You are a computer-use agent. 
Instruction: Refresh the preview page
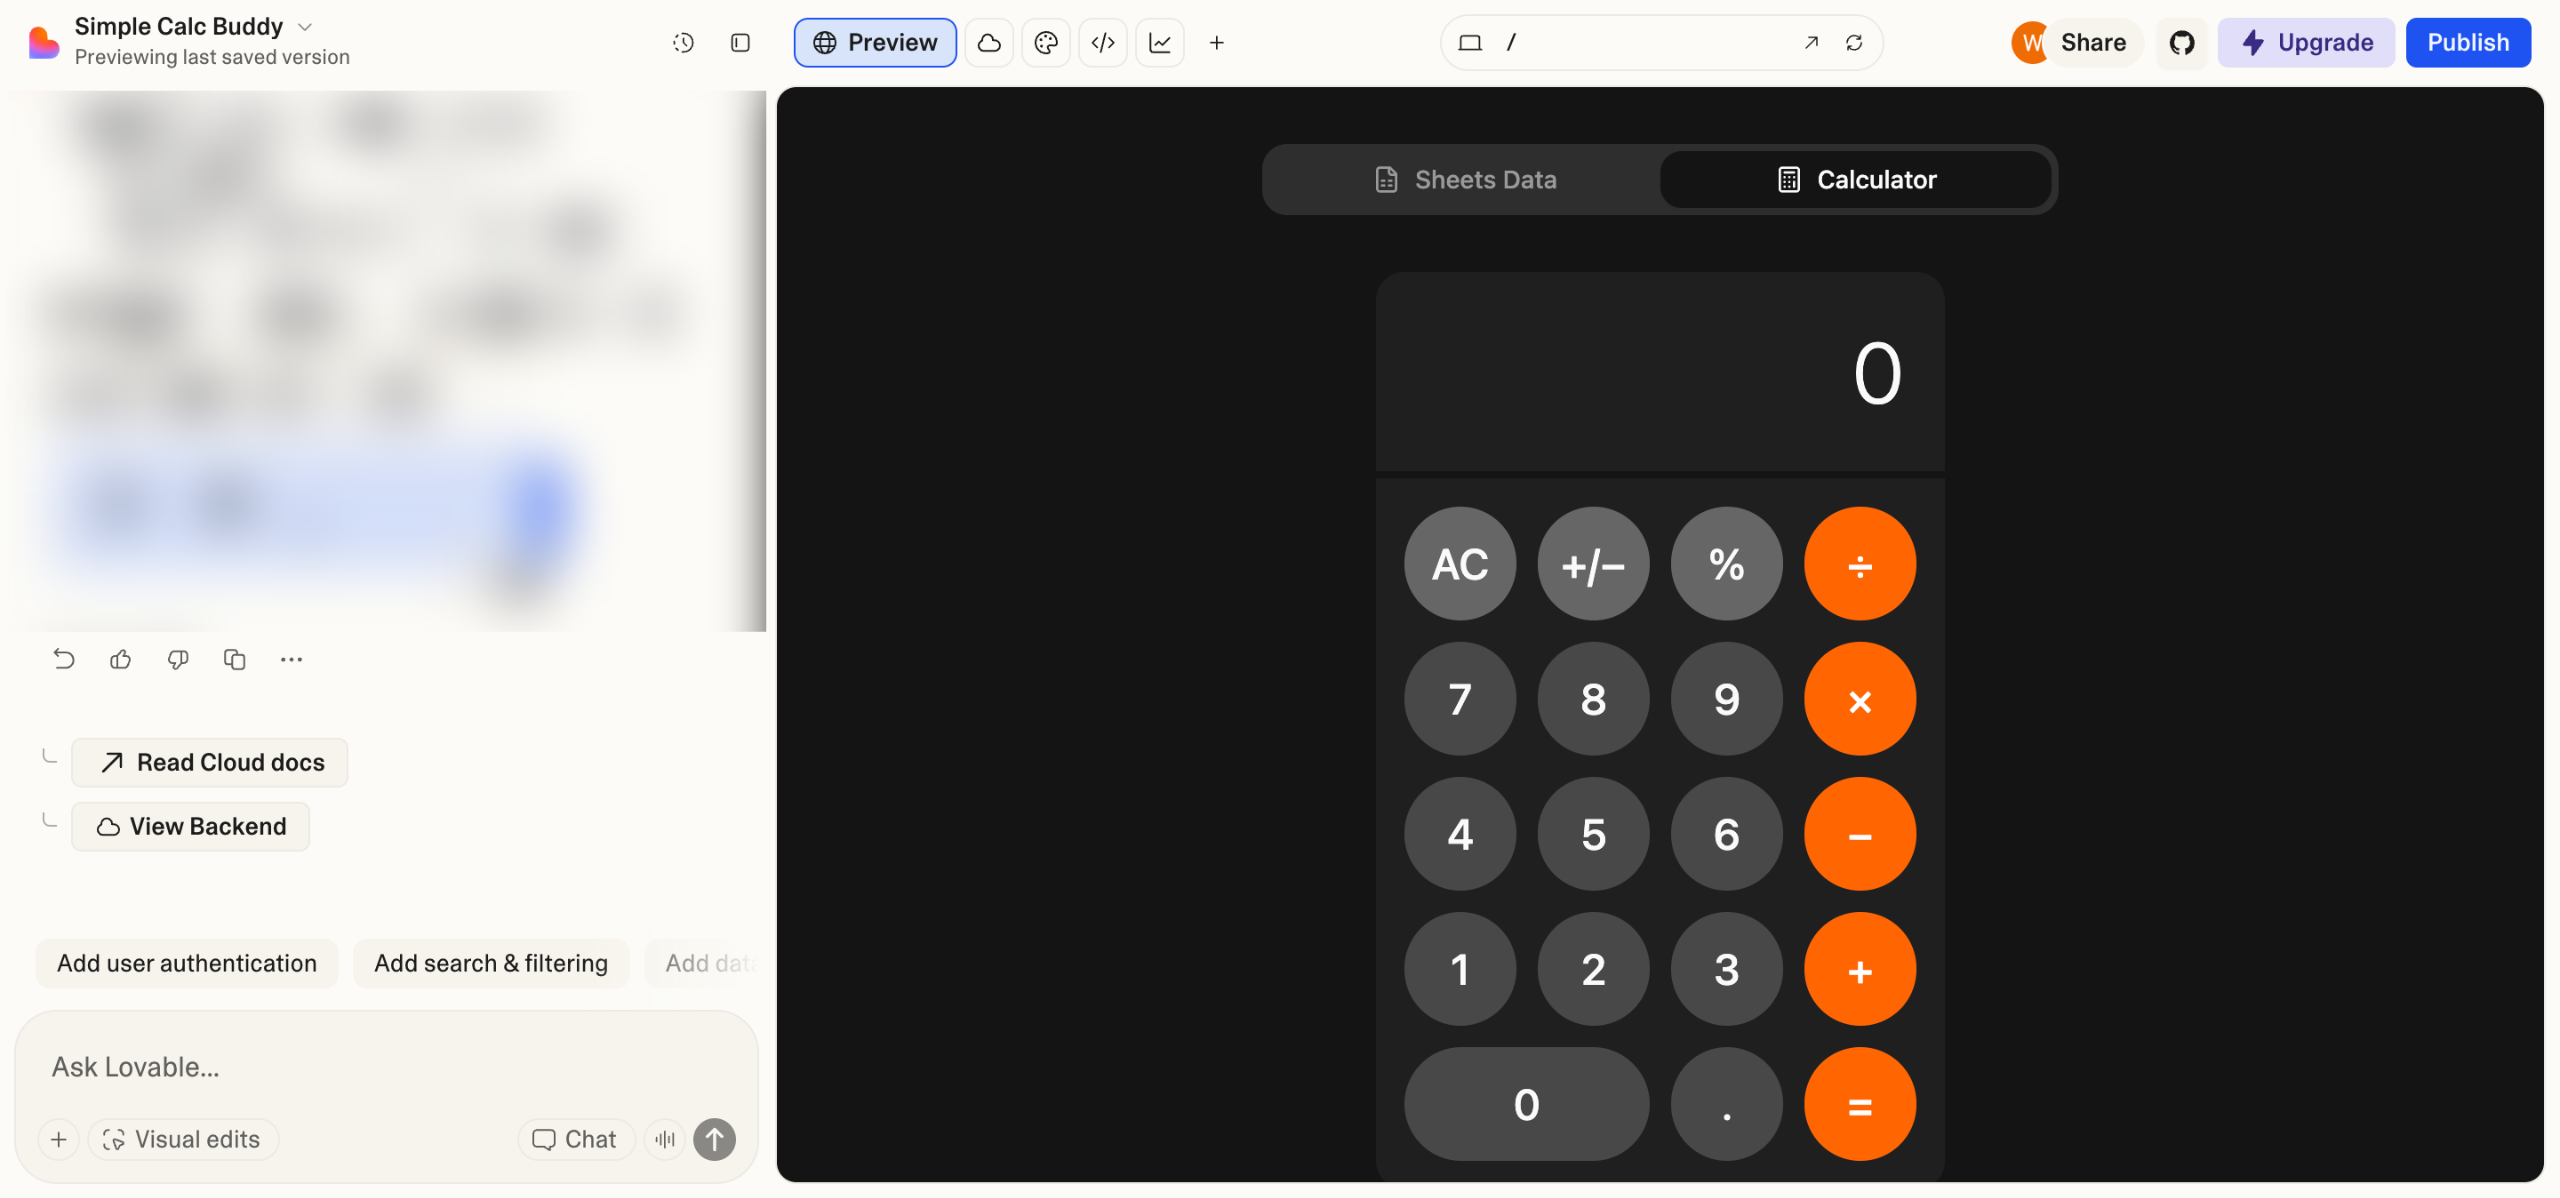[x=1854, y=43]
